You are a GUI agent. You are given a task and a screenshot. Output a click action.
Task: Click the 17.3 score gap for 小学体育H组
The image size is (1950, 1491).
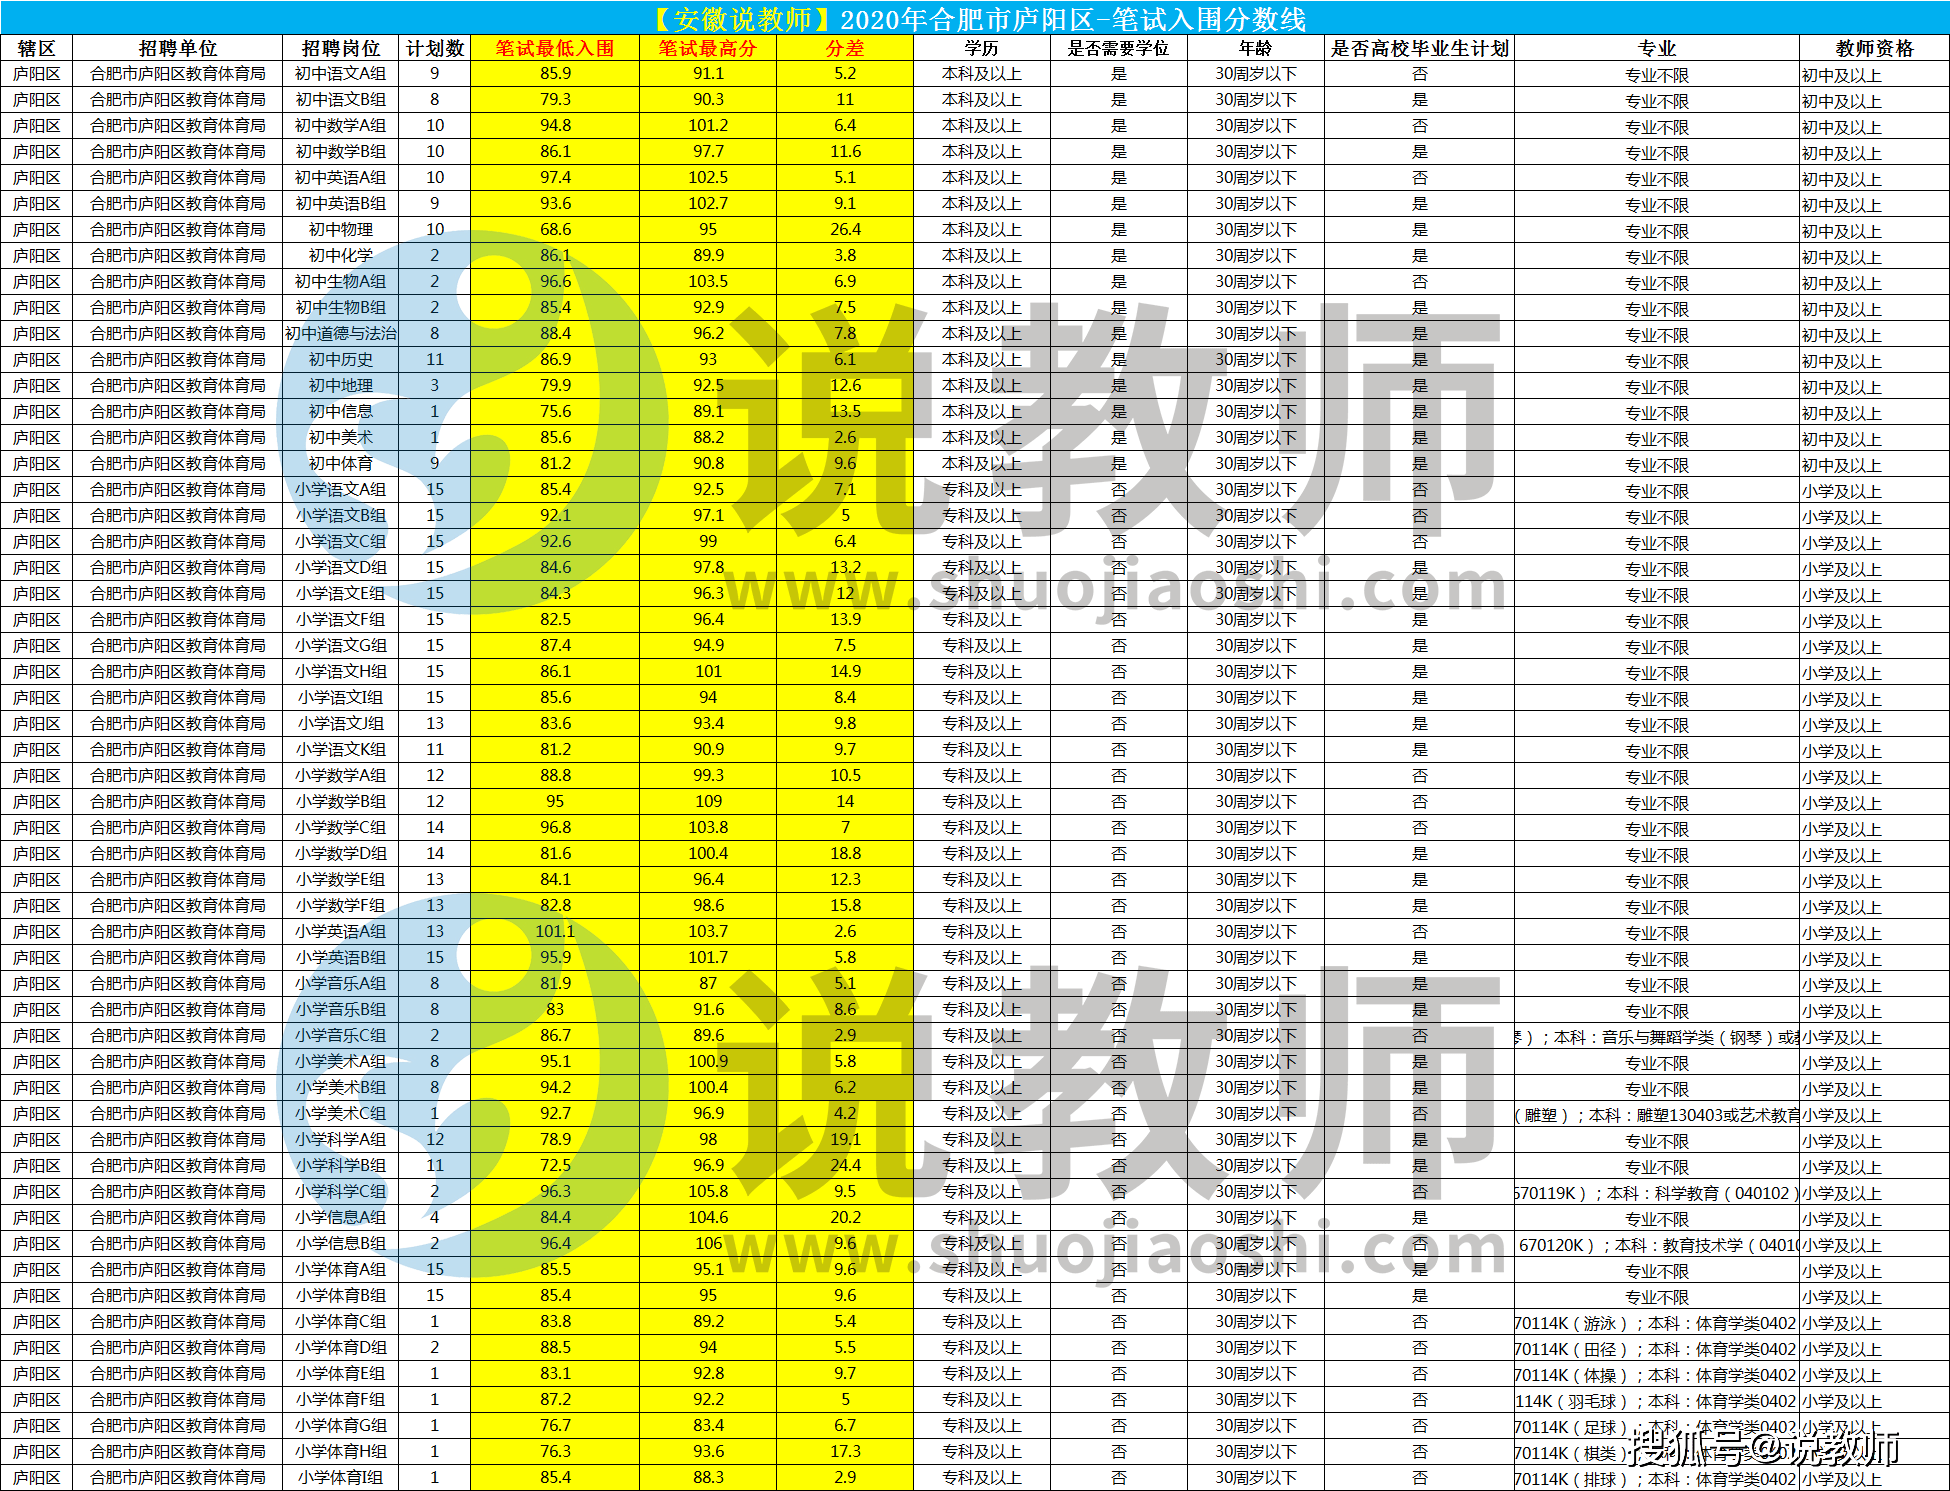tap(845, 1451)
